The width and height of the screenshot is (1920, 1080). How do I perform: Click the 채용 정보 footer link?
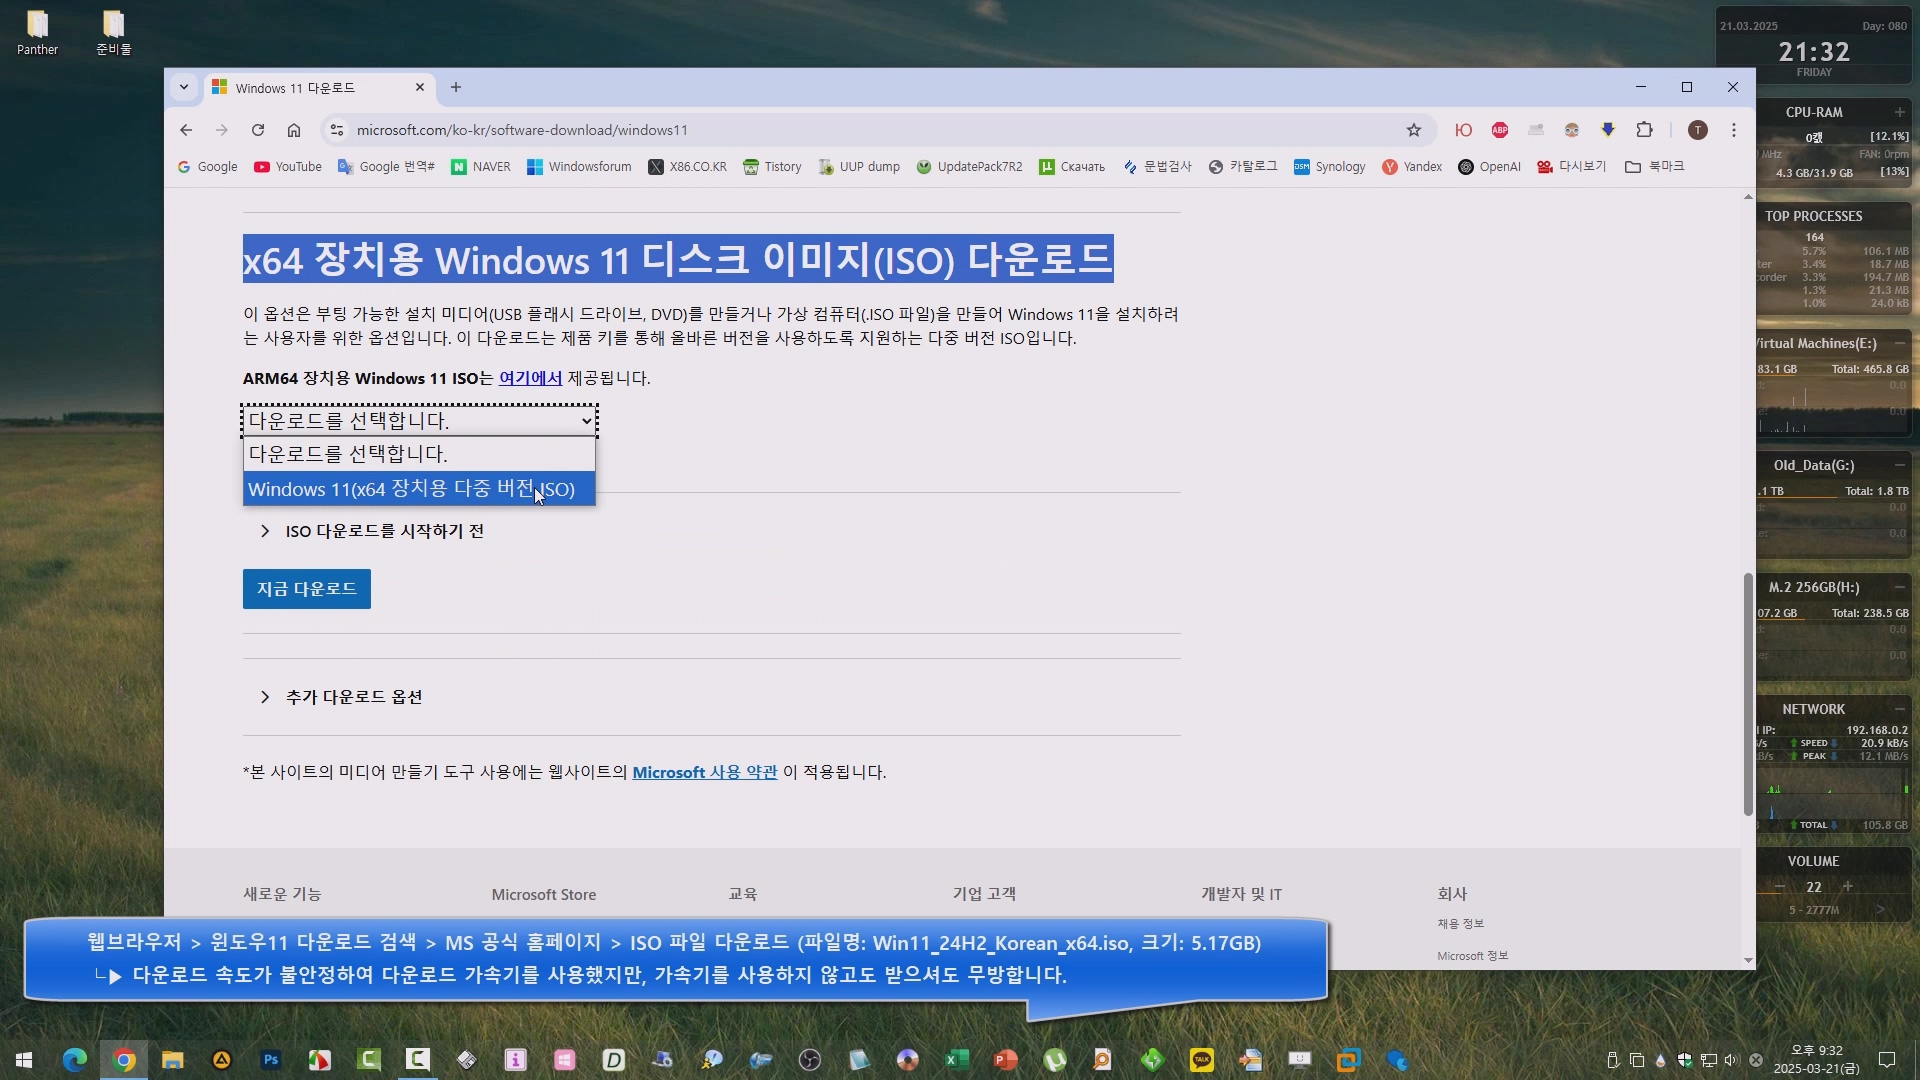tap(1460, 924)
